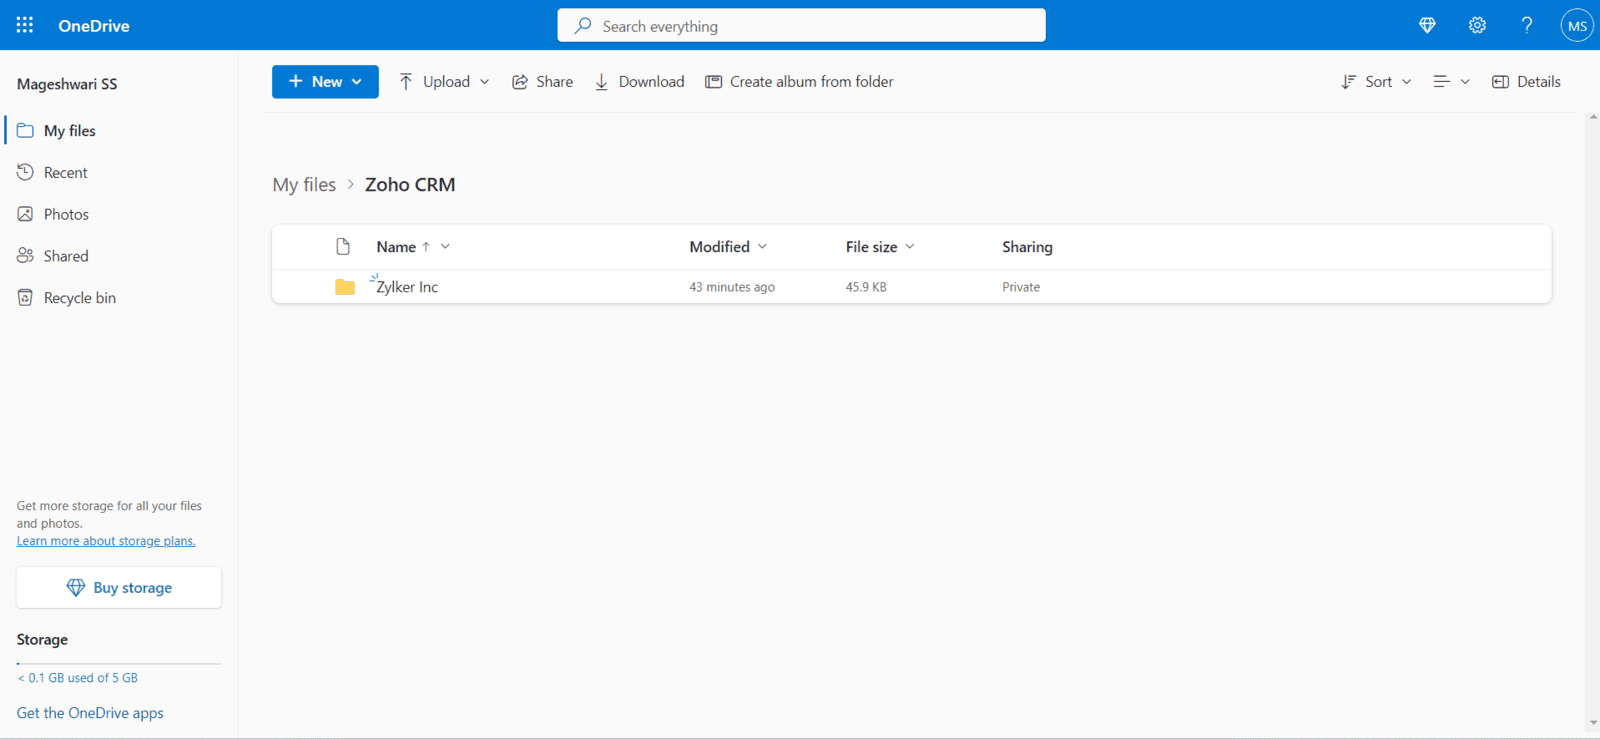The width and height of the screenshot is (1600, 739).
Task: Open the Details pane
Action: tap(1526, 82)
